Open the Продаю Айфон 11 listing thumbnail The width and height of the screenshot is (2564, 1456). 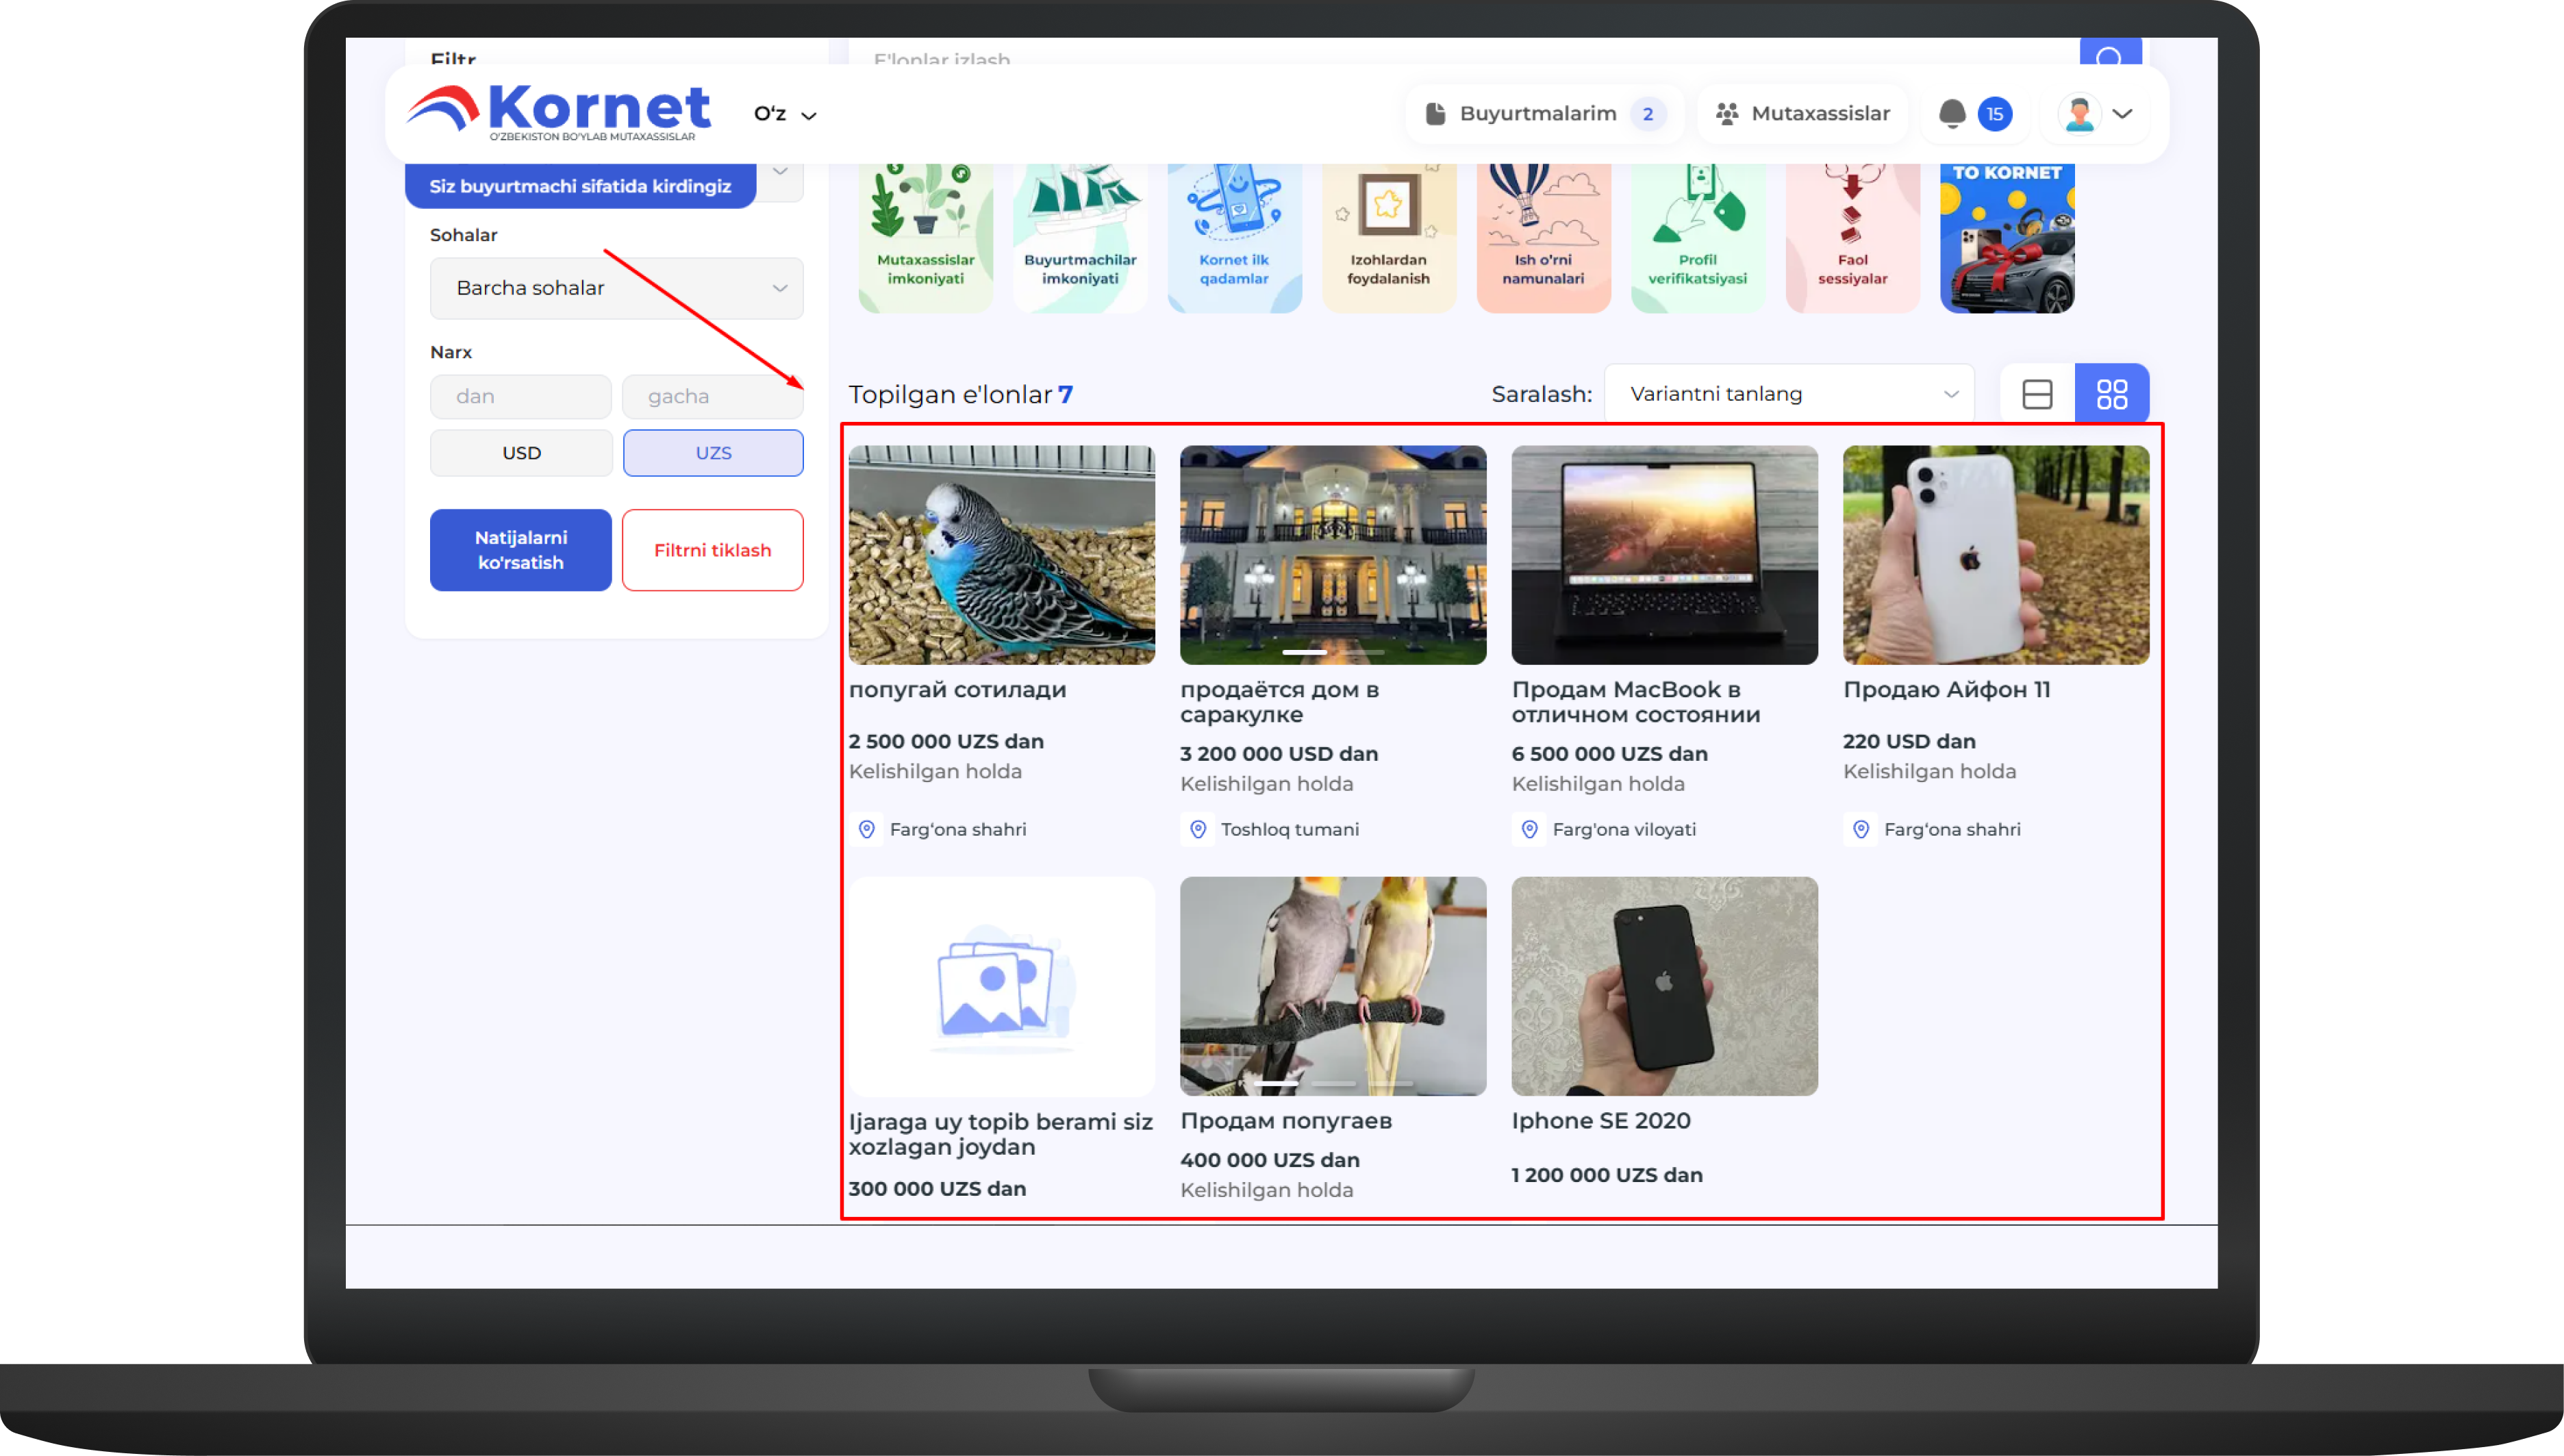(x=1995, y=555)
